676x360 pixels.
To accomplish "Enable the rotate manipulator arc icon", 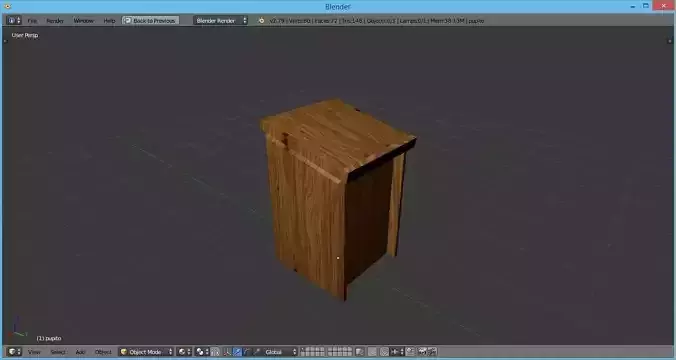I will 246,352.
